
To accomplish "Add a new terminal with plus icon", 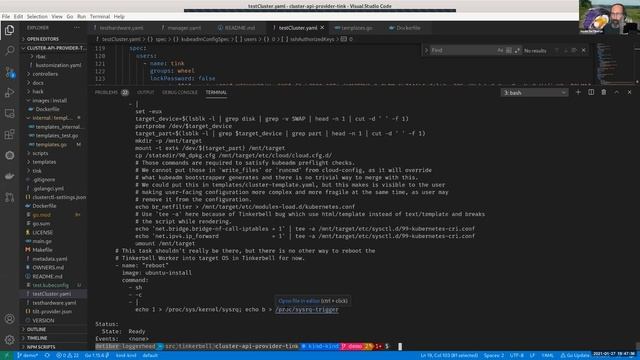I will 578,93.
